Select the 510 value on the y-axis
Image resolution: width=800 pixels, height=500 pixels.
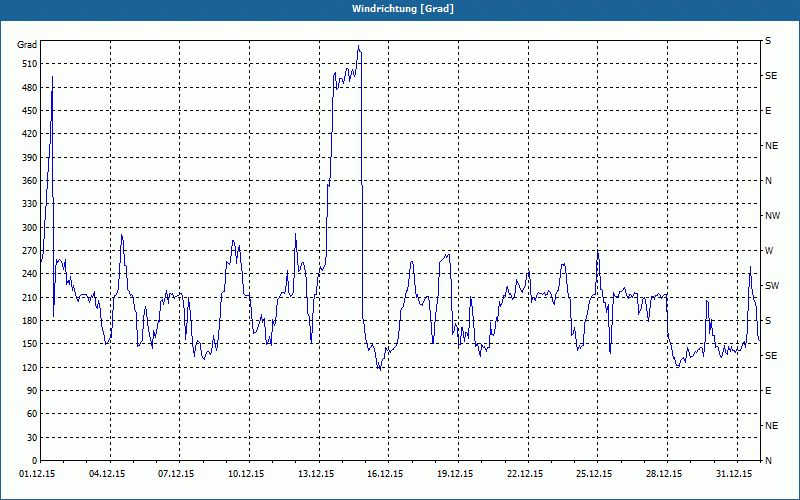coord(28,64)
